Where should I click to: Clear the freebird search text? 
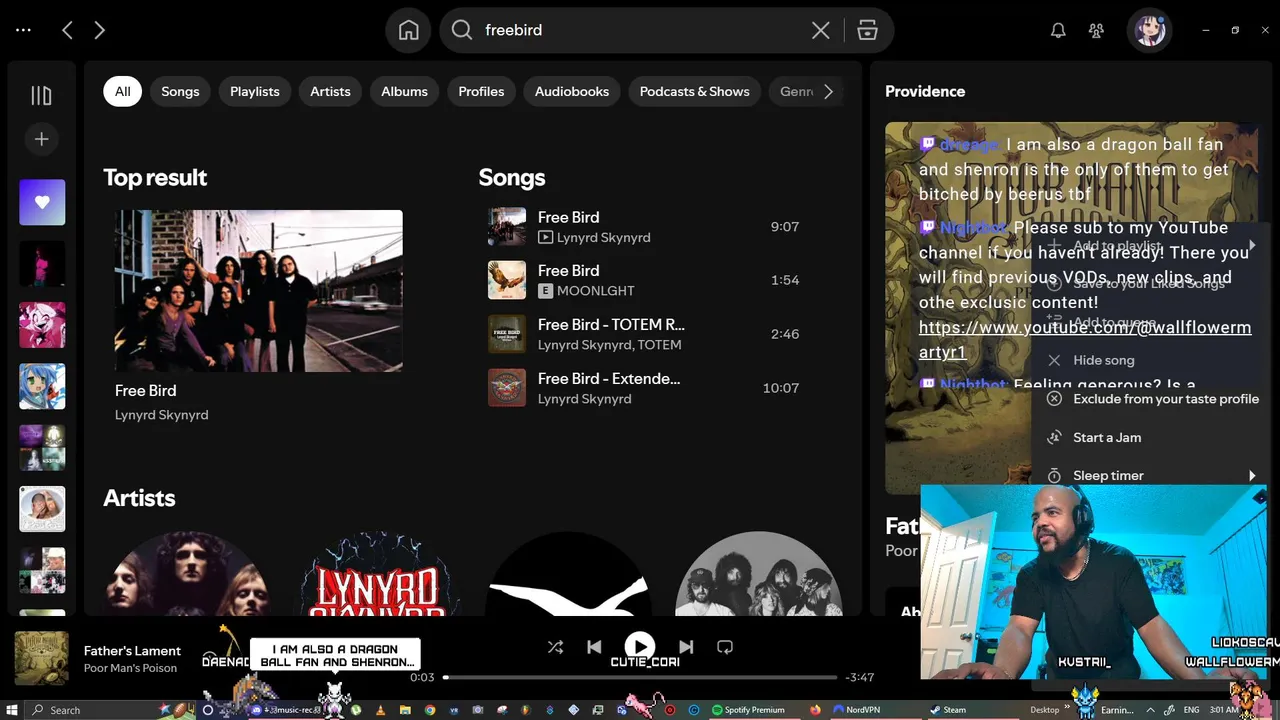tap(821, 30)
